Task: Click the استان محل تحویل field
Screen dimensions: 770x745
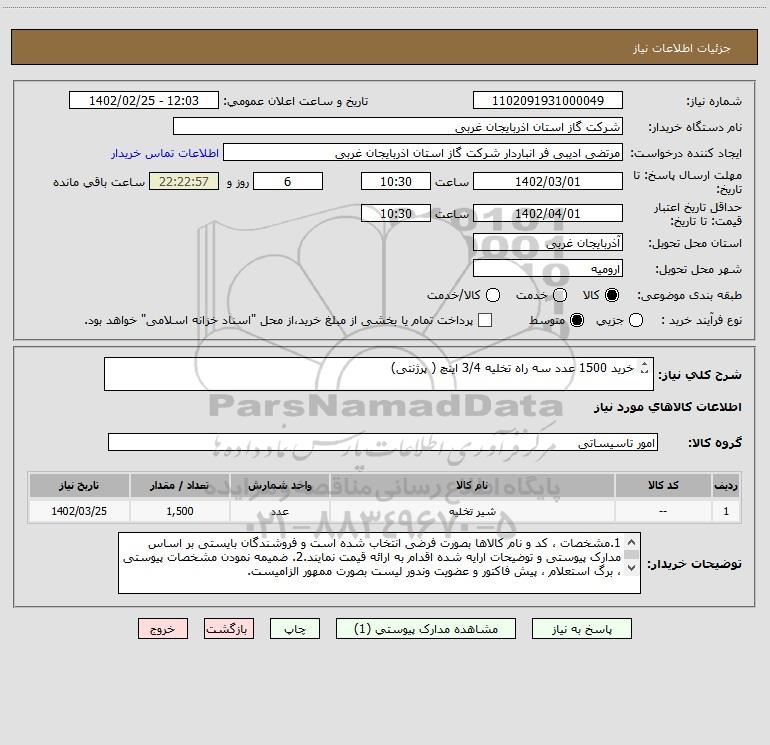Action: 548,242
